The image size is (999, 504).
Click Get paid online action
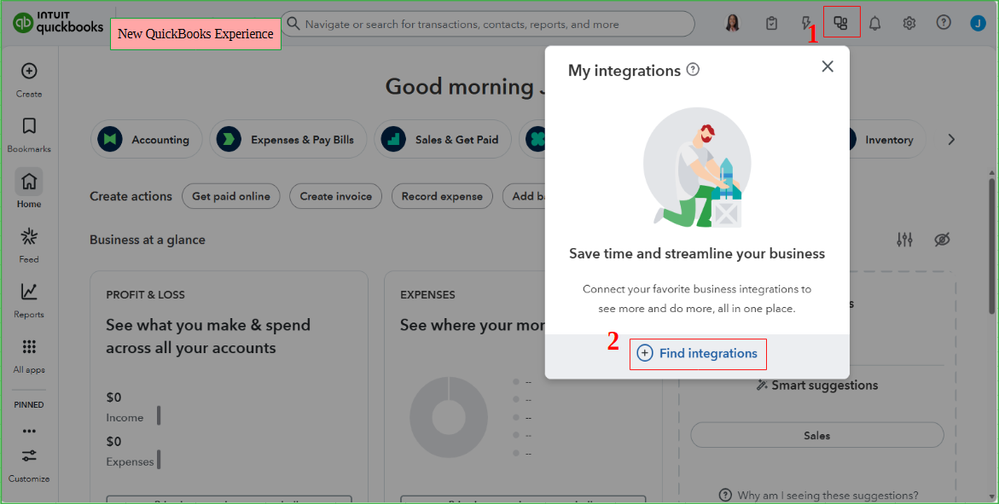point(231,196)
